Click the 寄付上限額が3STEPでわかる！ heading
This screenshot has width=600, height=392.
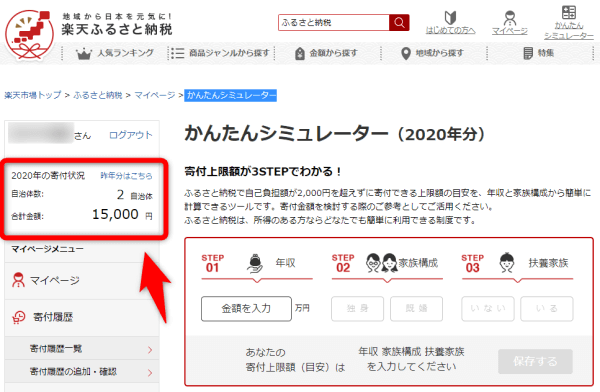coord(263,172)
